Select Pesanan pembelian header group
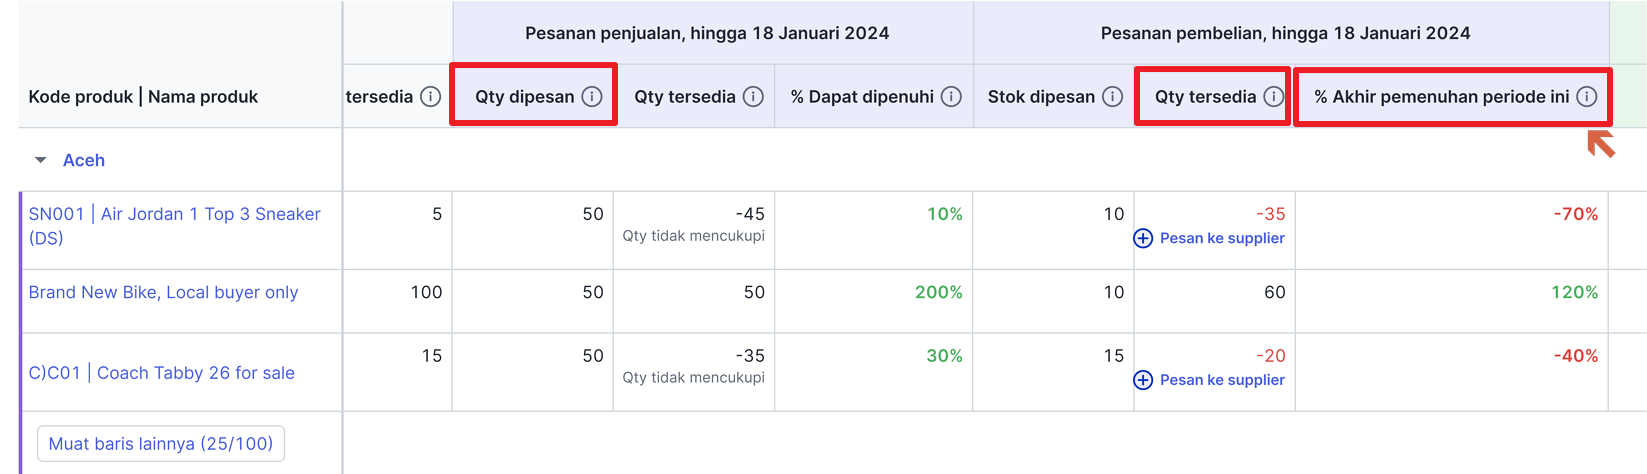Screen dimensions: 1647x474 coord(1285,33)
